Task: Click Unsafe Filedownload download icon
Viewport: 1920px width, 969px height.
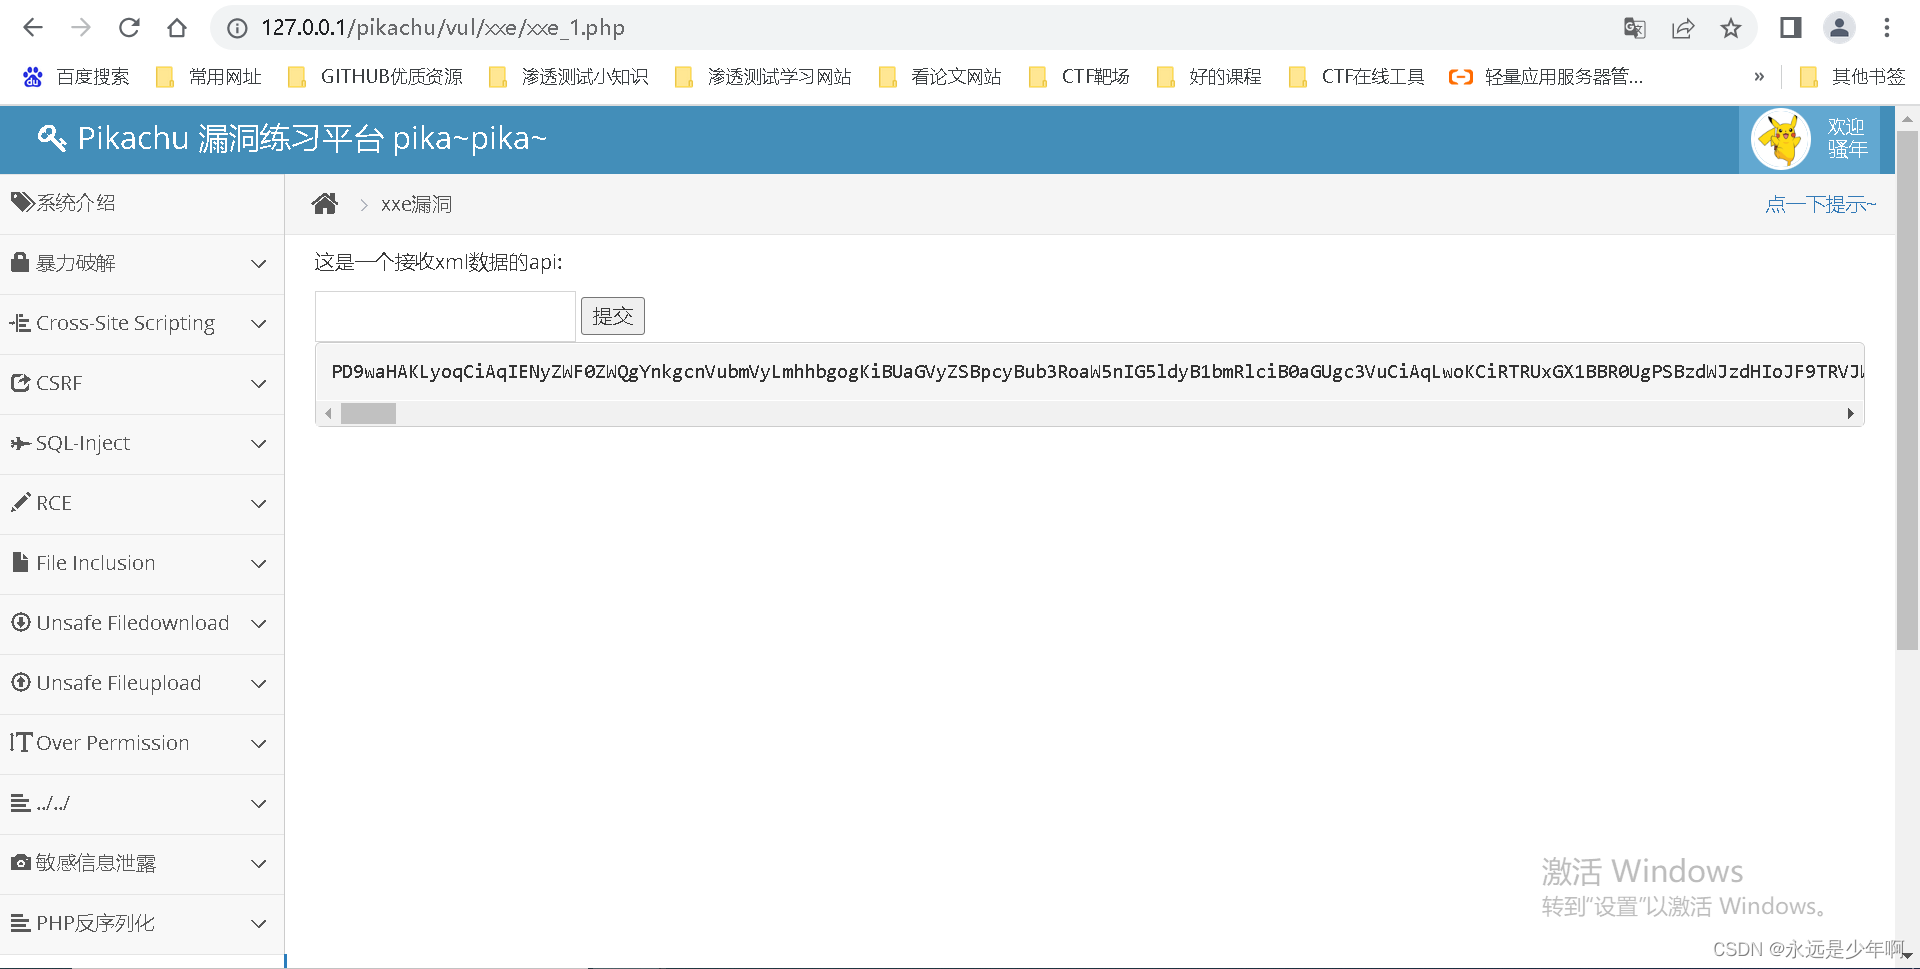Action: coord(20,622)
